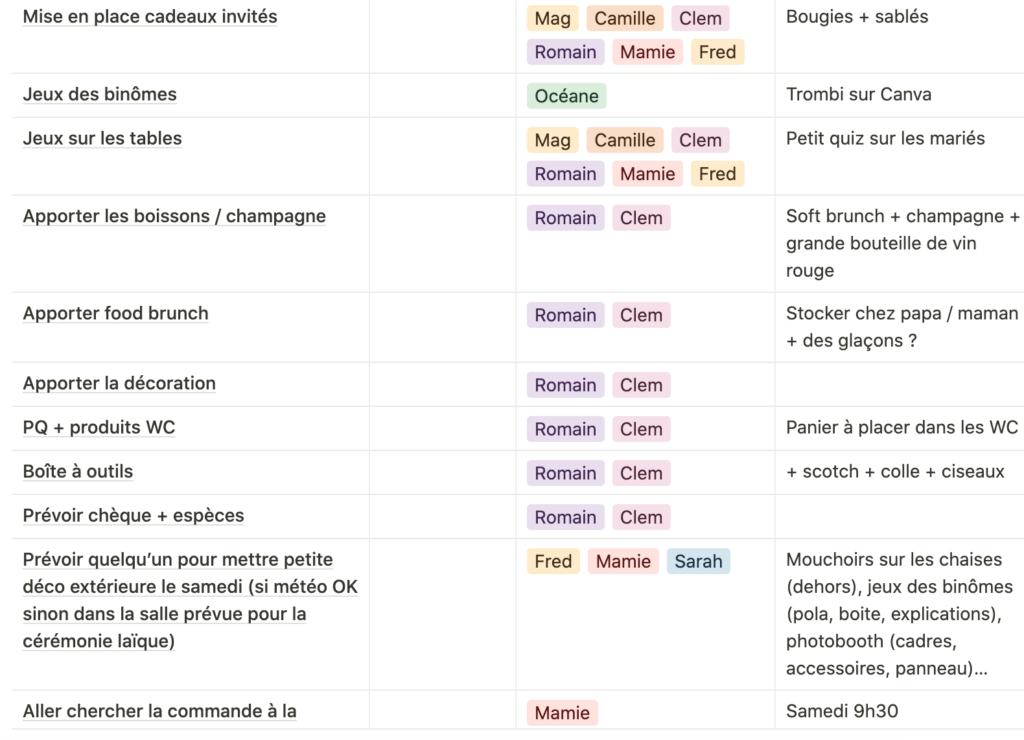Click Camille tag in the cadeaux invités row
This screenshot has width=1024, height=740.
(x=625, y=18)
